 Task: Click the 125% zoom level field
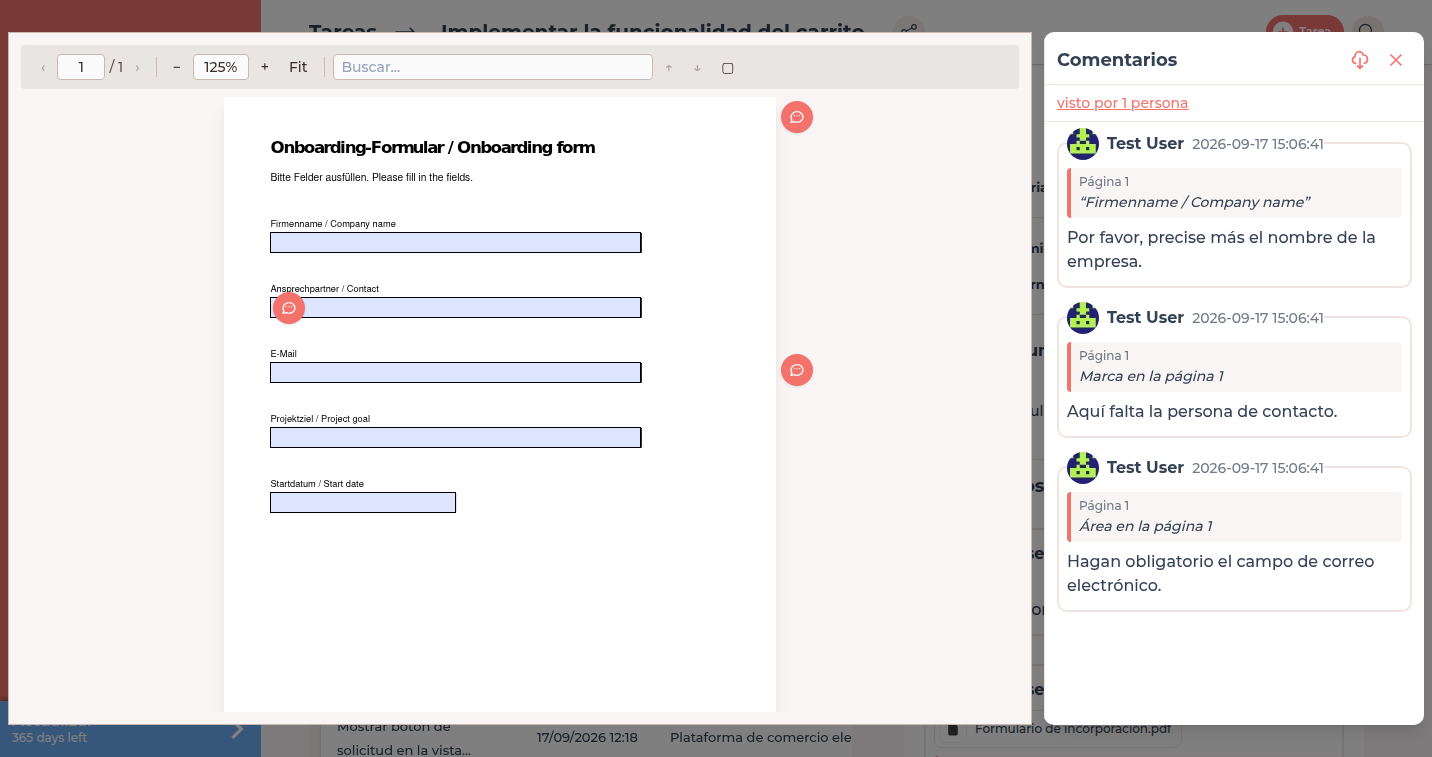tap(221, 67)
